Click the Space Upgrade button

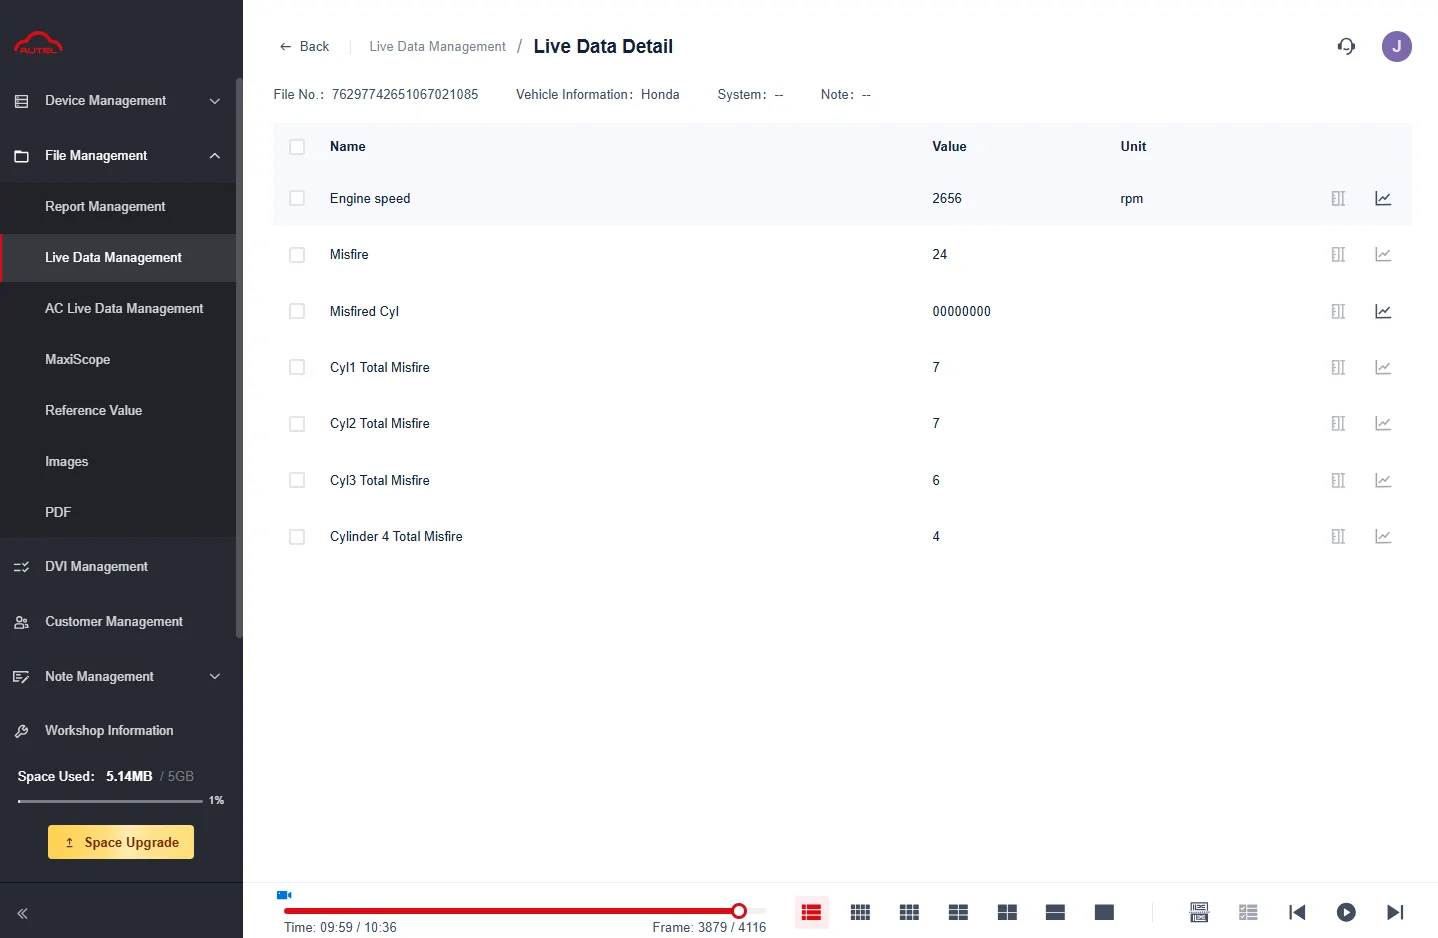point(121,842)
